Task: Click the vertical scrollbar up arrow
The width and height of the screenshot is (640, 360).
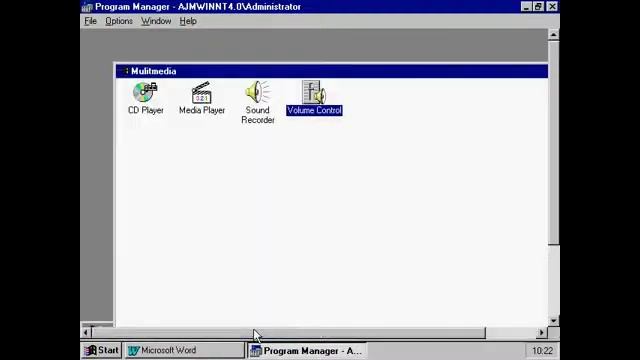Action: tap(553, 35)
